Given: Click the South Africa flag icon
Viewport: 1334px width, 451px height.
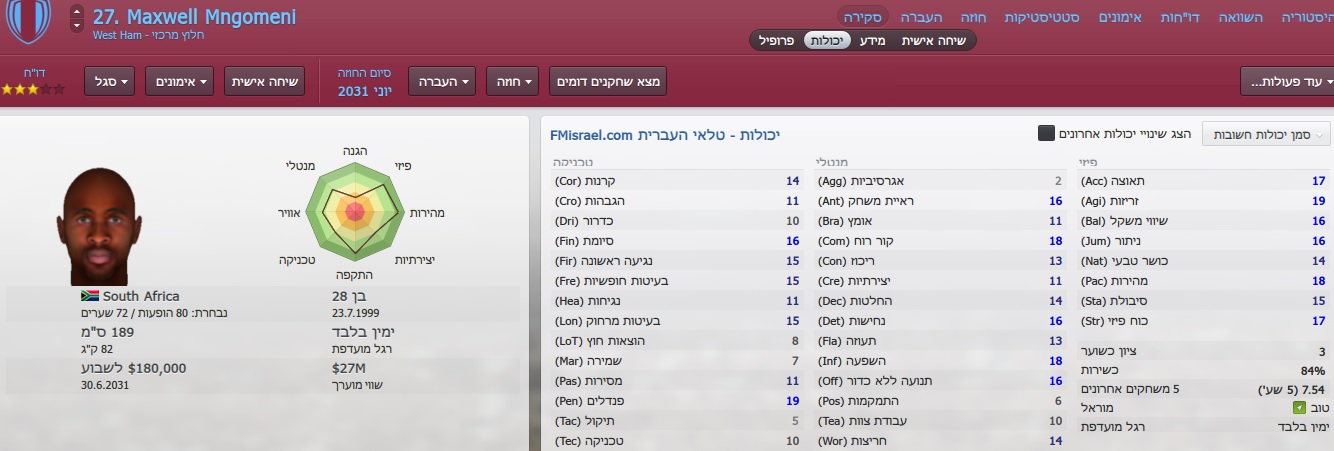Looking at the screenshot, I should (90, 296).
